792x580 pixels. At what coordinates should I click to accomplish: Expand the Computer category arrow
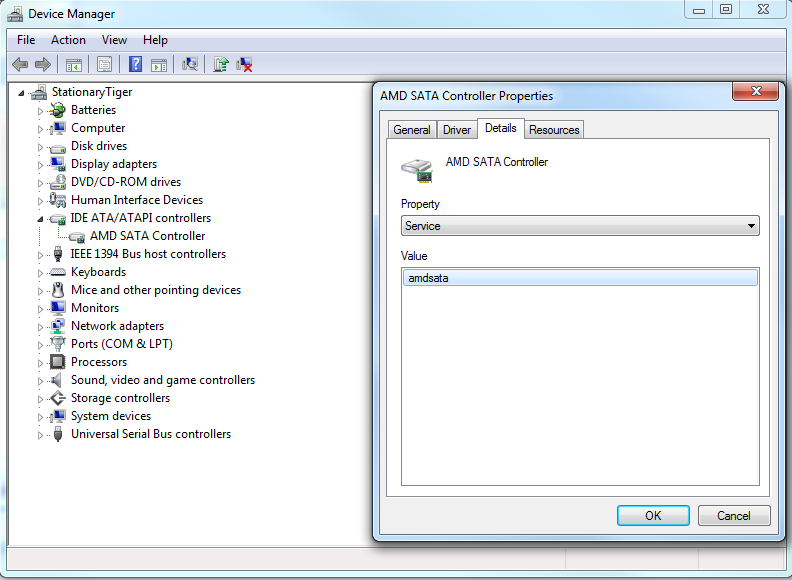click(40, 129)
